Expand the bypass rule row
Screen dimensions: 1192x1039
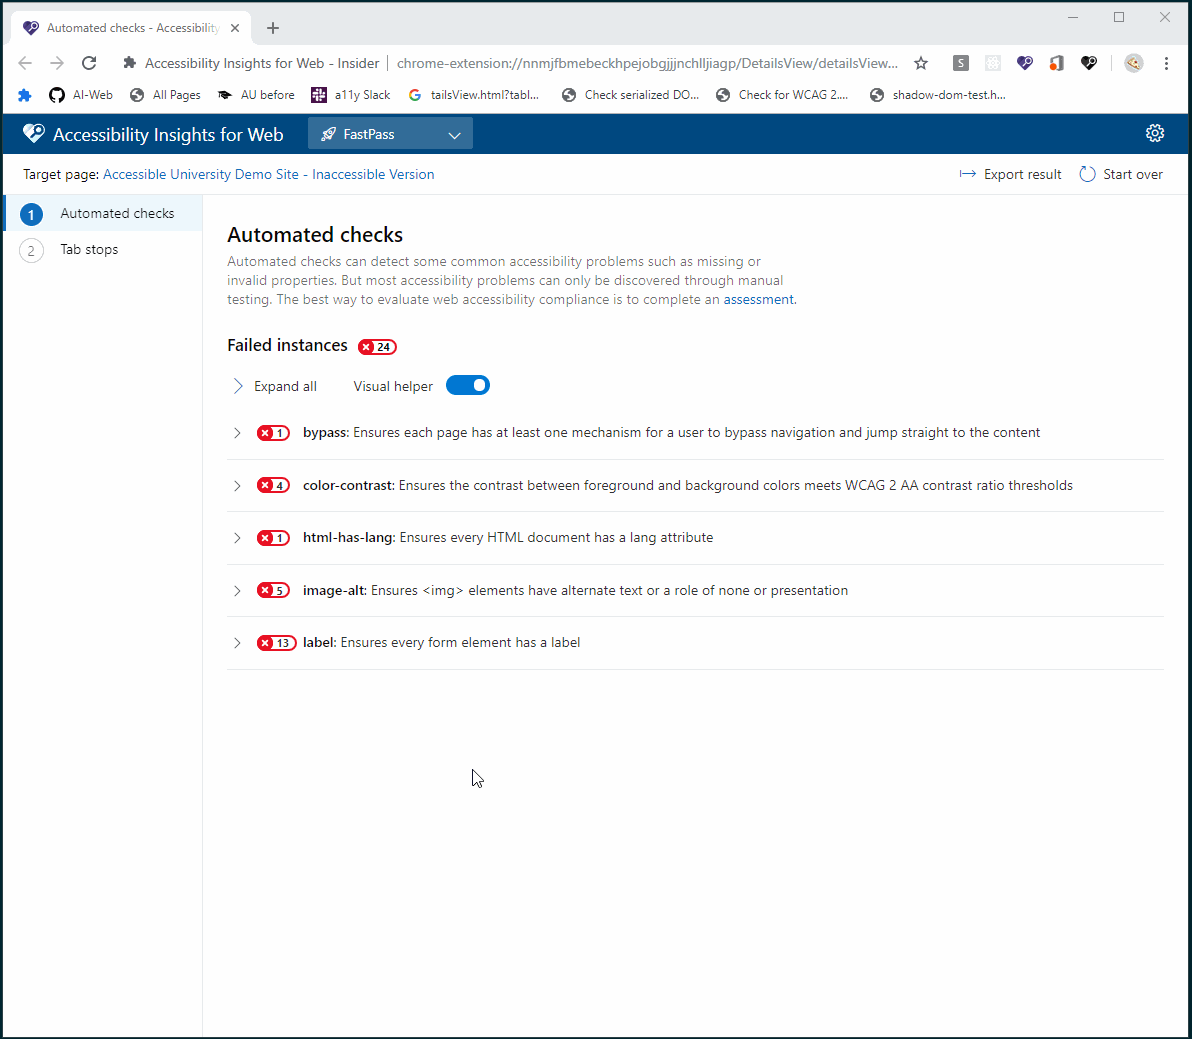[x=237, y=433]
